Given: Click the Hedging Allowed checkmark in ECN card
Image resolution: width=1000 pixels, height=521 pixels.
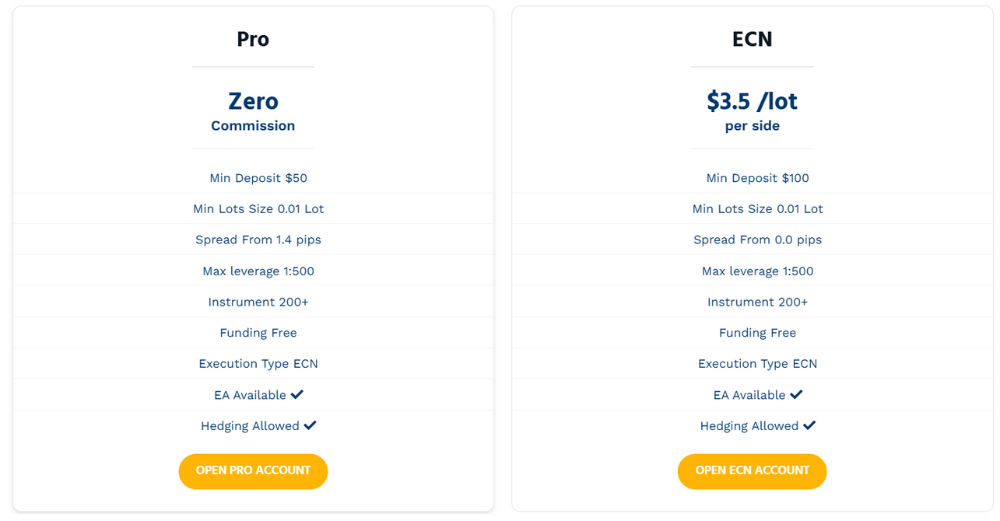Looking at the screenshot, I should pyautogui.click(x=809, y=426).
